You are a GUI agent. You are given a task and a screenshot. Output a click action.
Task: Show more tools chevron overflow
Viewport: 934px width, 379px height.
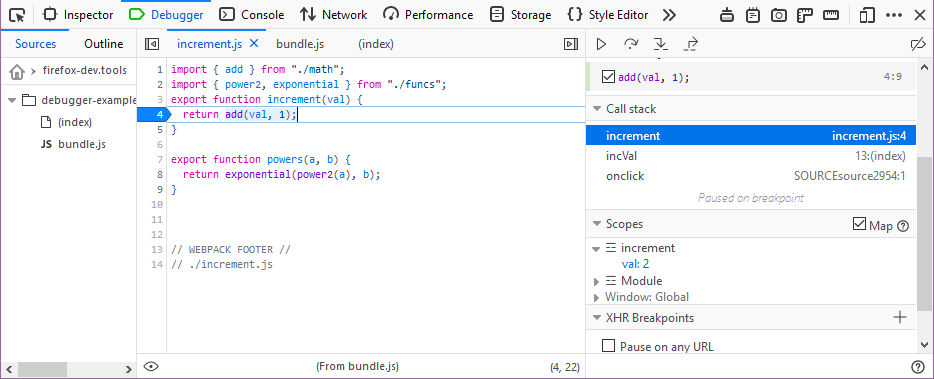click(670, 14)
